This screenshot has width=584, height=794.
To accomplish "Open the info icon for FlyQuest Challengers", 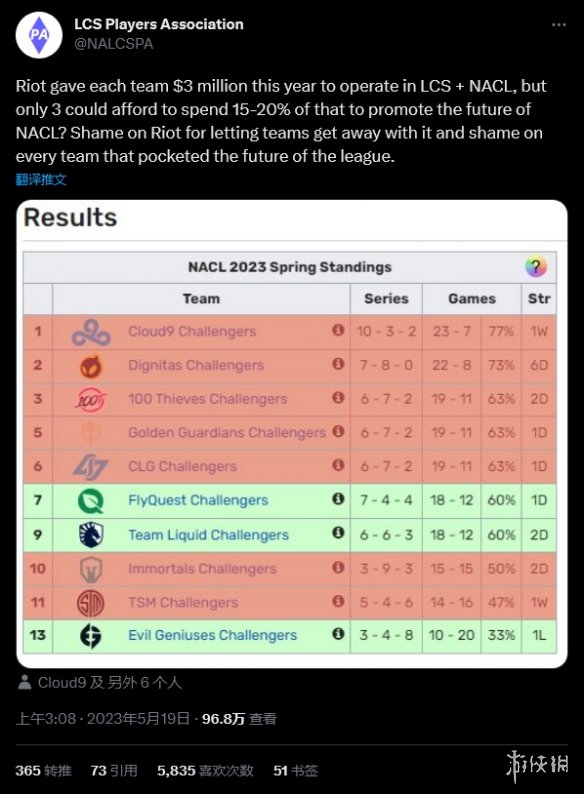I will (338, 499).
